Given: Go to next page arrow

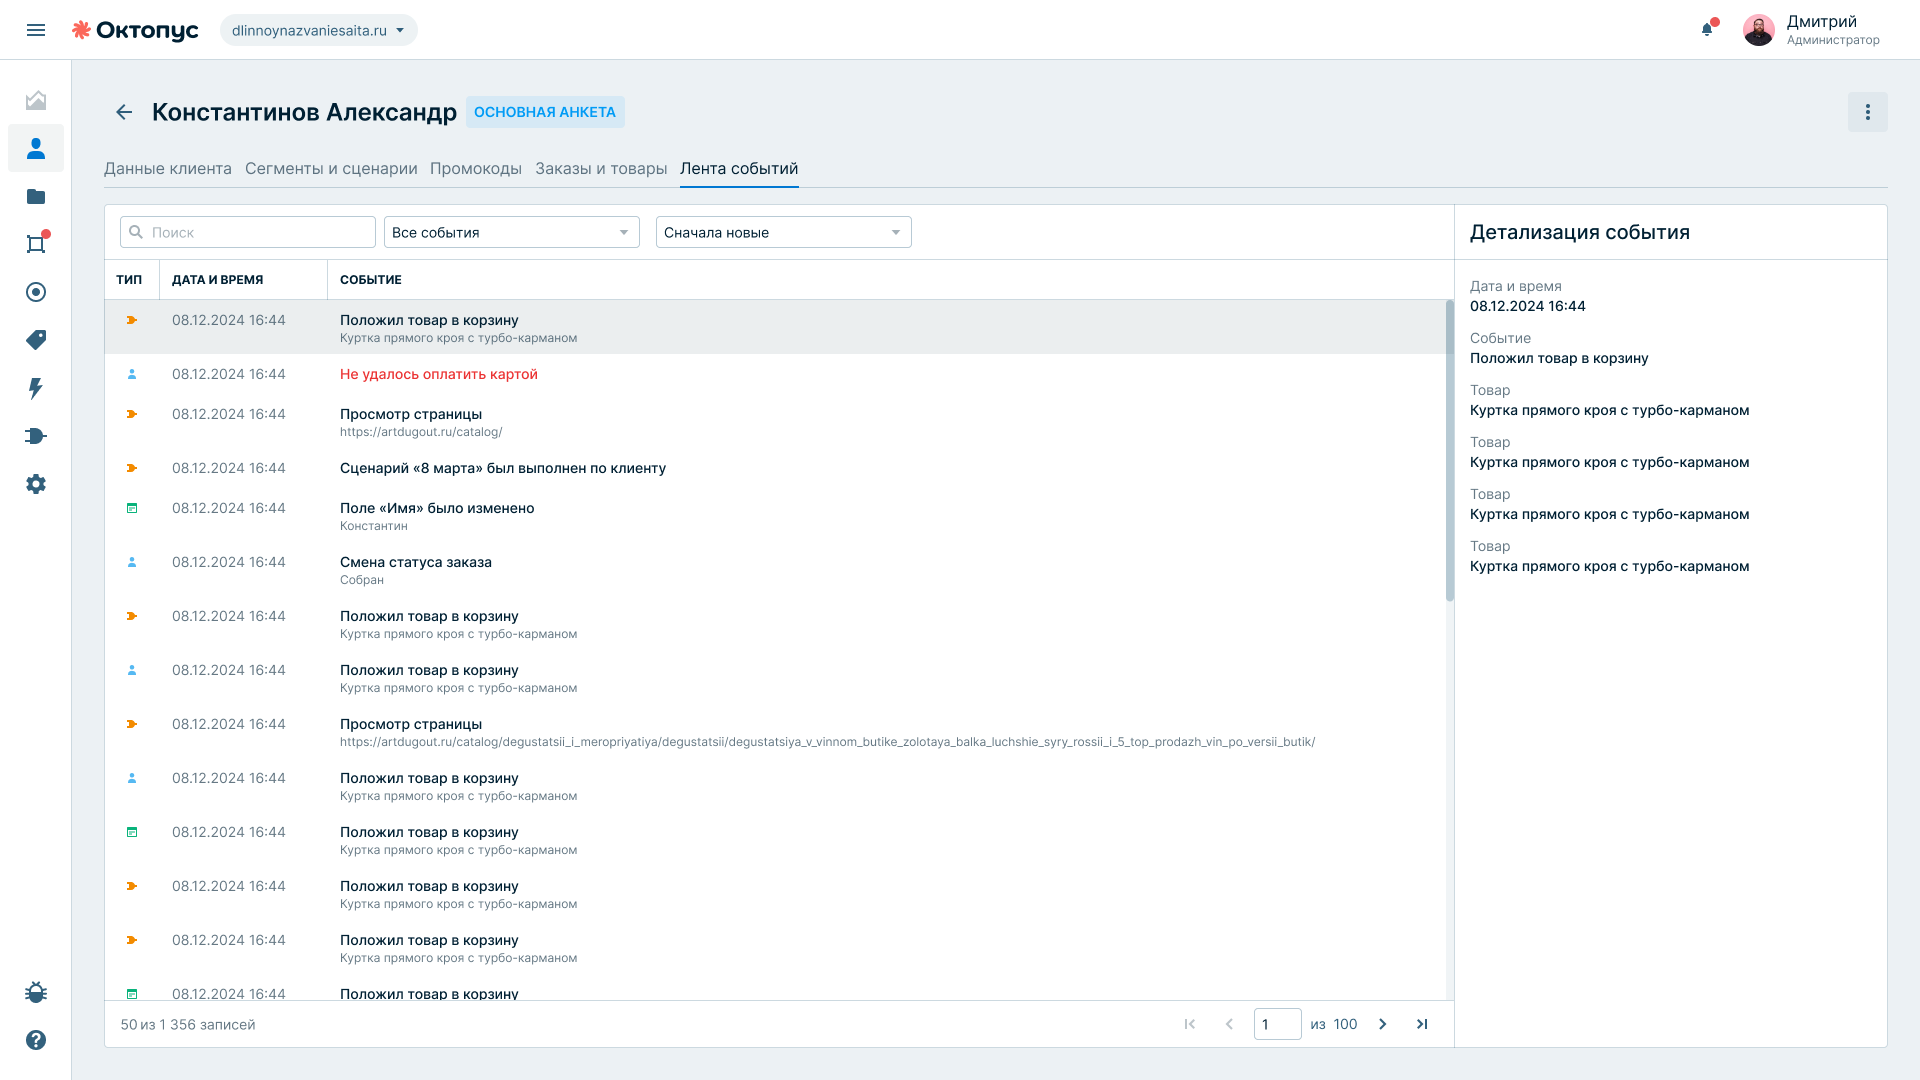Looking at the screenshot, I should tap(1383, 1024).
